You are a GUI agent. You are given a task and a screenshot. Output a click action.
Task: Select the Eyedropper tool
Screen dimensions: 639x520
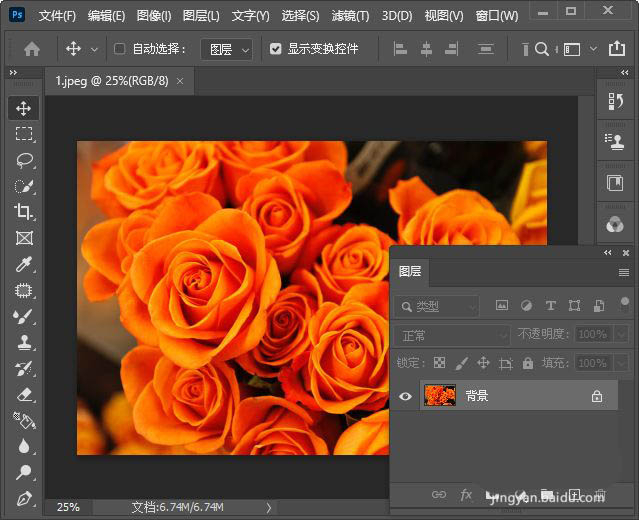tap(24, 264)
